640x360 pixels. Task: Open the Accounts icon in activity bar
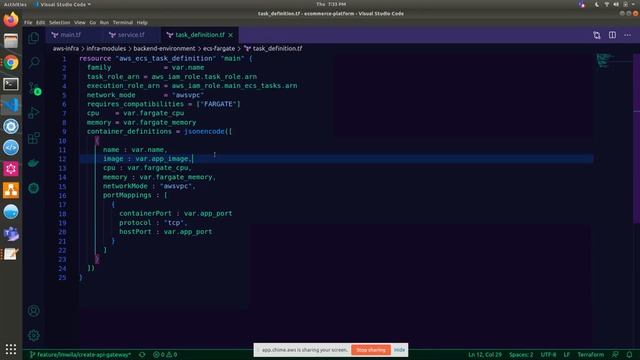pyautogui.click(x=33, y=311)
